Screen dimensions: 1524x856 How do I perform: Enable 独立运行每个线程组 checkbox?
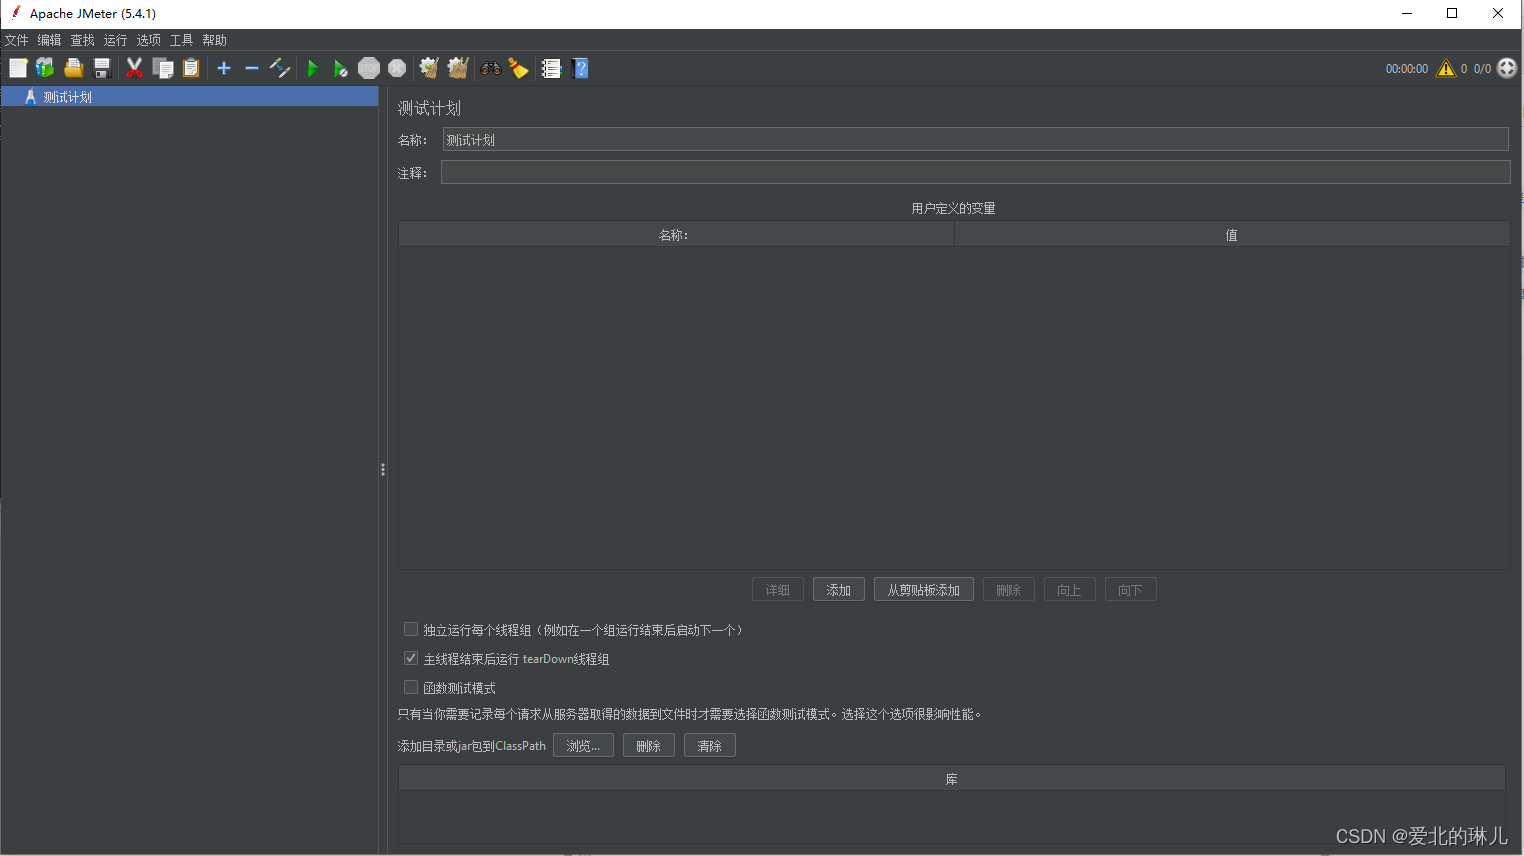(x=411, y=629)
